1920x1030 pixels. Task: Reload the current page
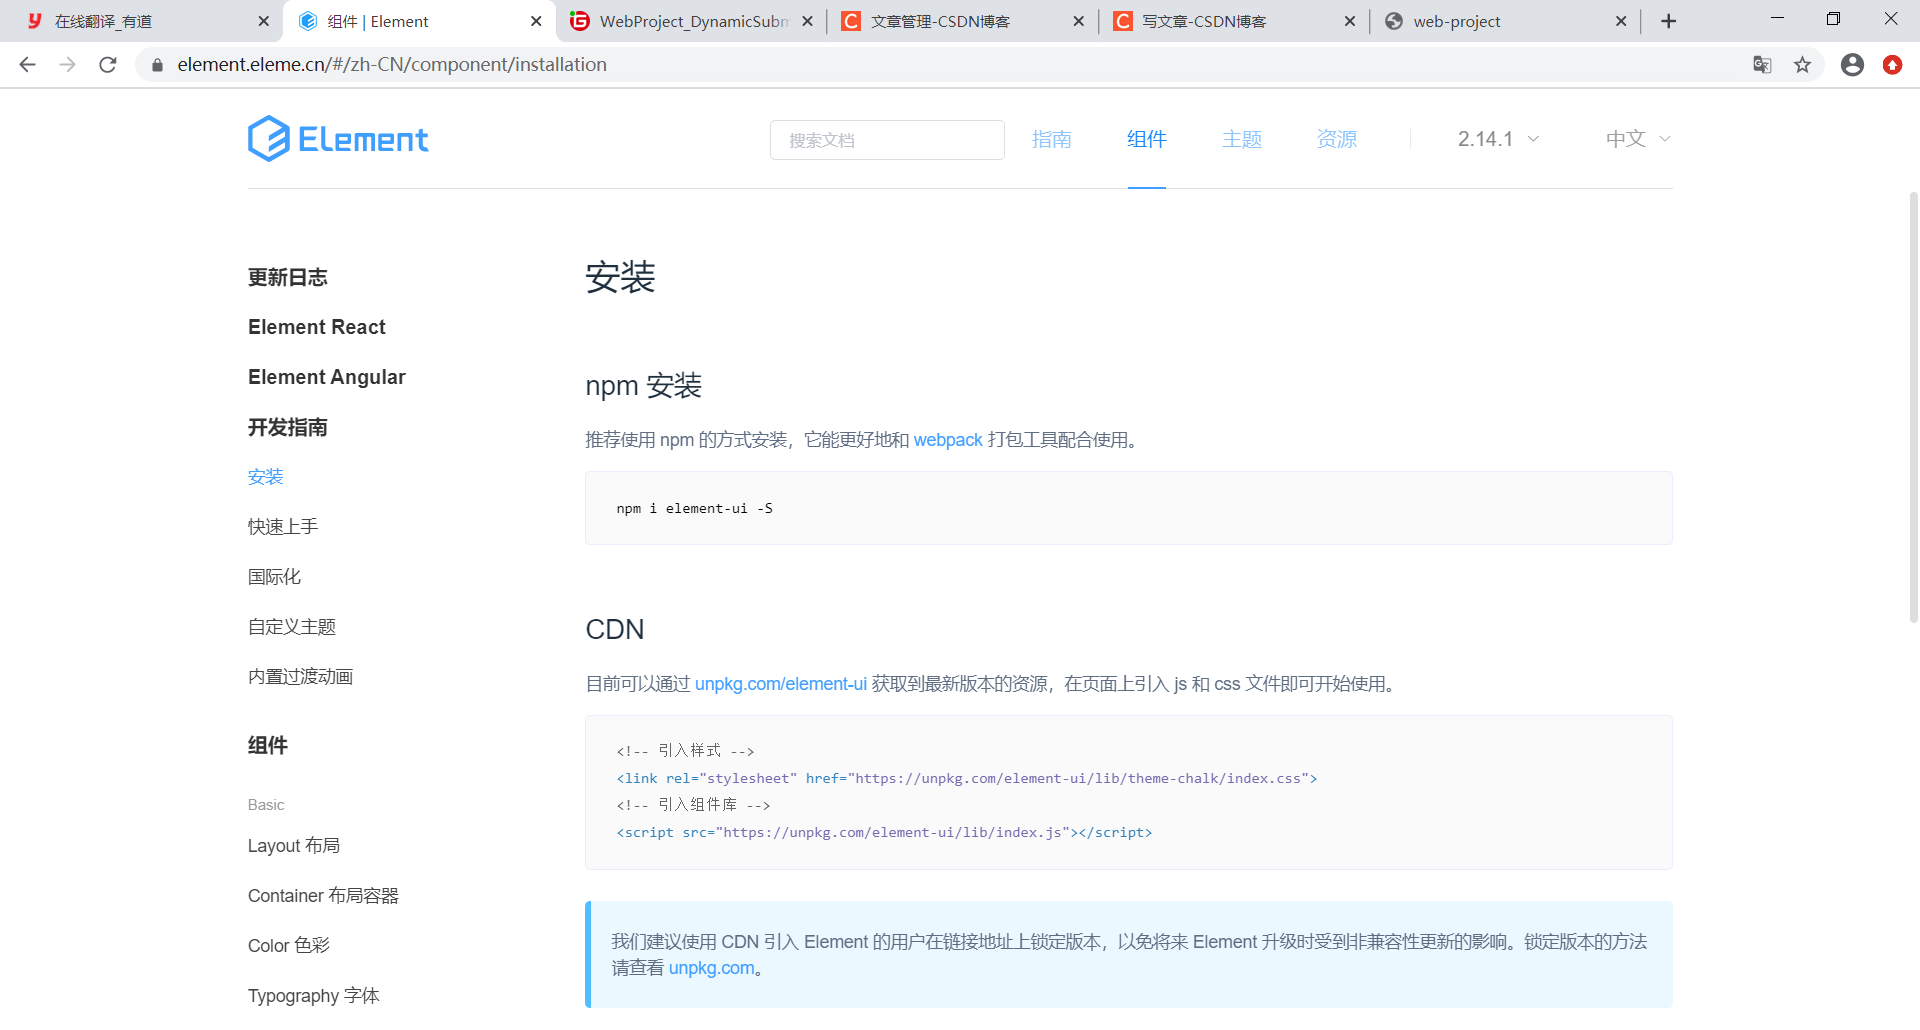[x=108, y=65]
